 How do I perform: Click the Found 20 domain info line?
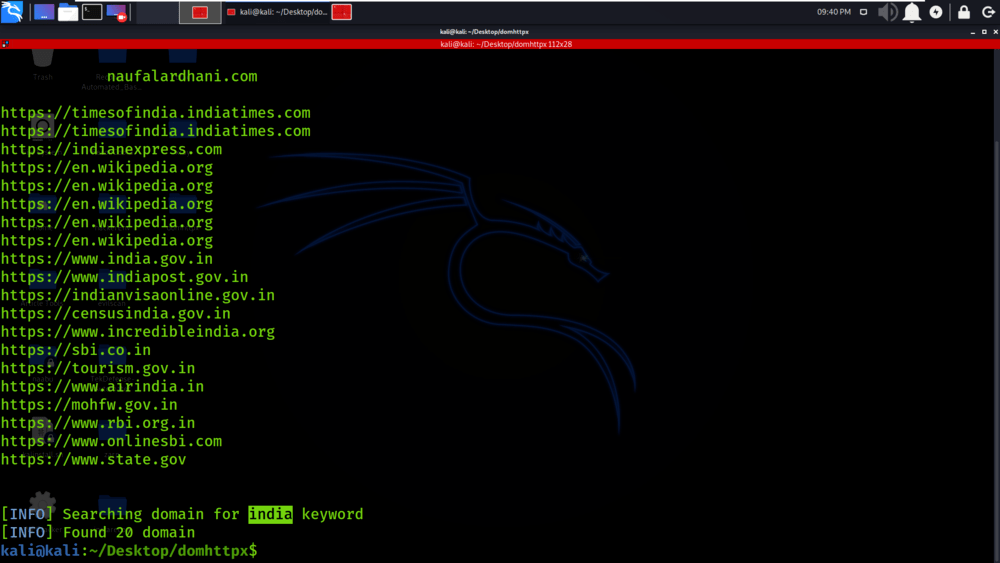(x=98, y=532)
